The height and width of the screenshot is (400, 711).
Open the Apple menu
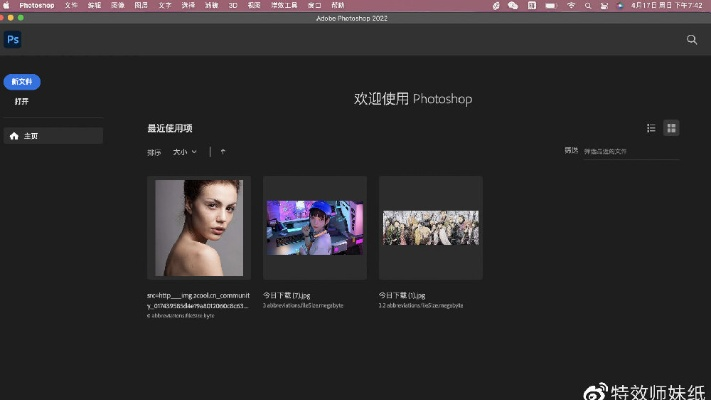[x=6, y=5]
